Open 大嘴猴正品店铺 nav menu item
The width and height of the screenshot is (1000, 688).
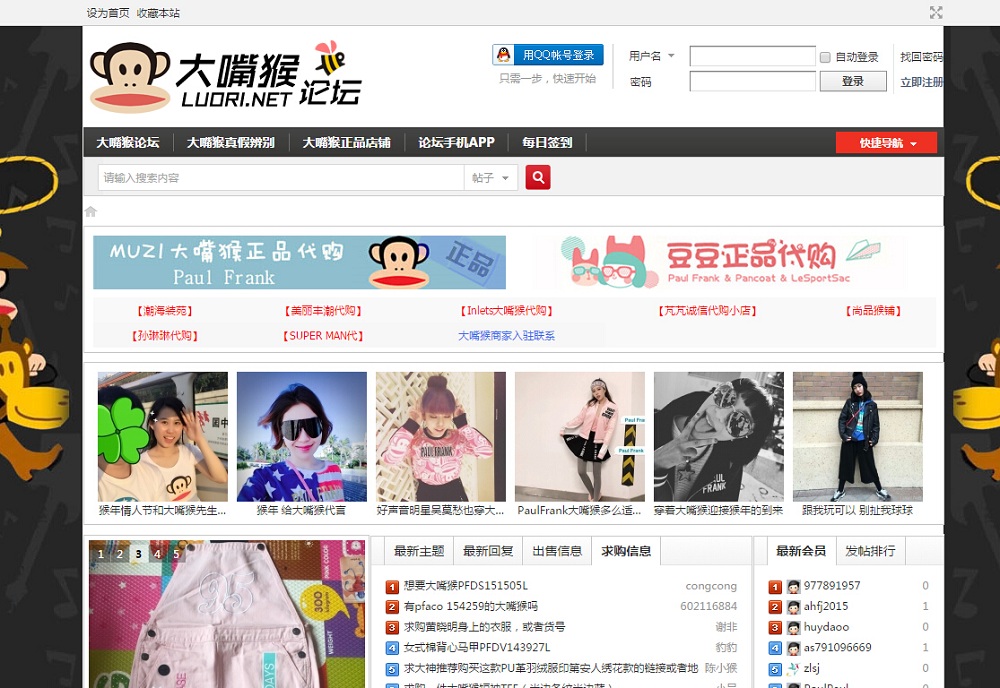346,142
